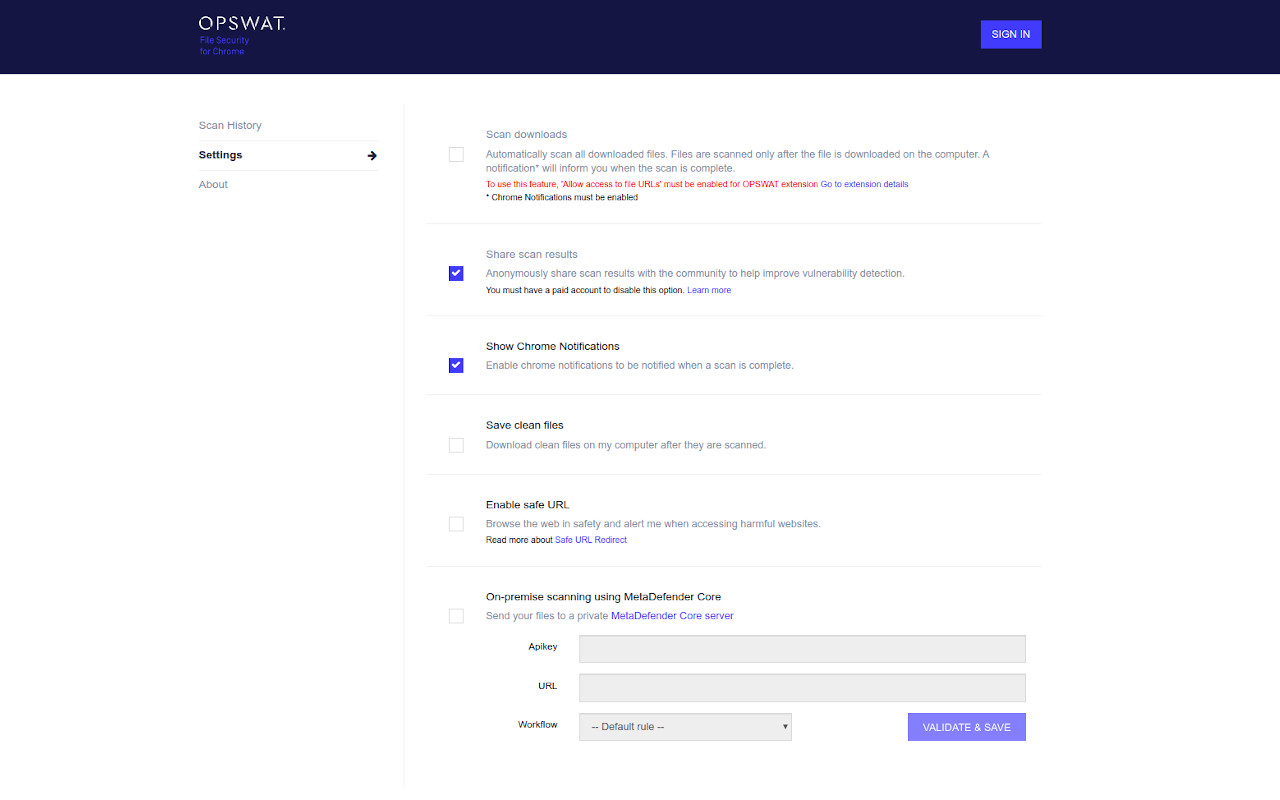Select the Settings menu item
This screenshot has width=1280, height=800.
click(220, 155)
